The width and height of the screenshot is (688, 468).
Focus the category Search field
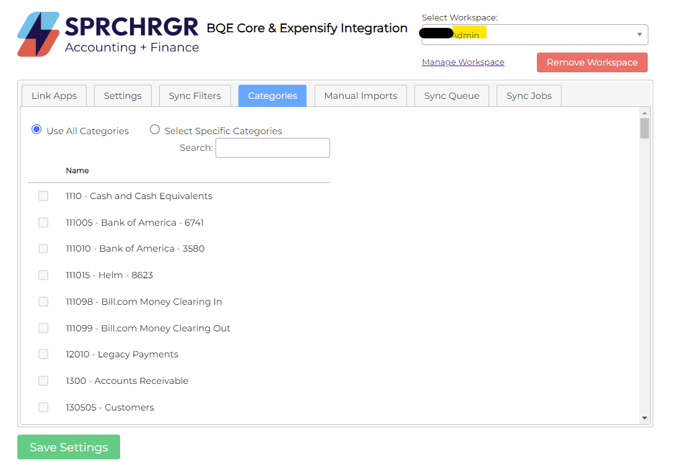(272, 148)
